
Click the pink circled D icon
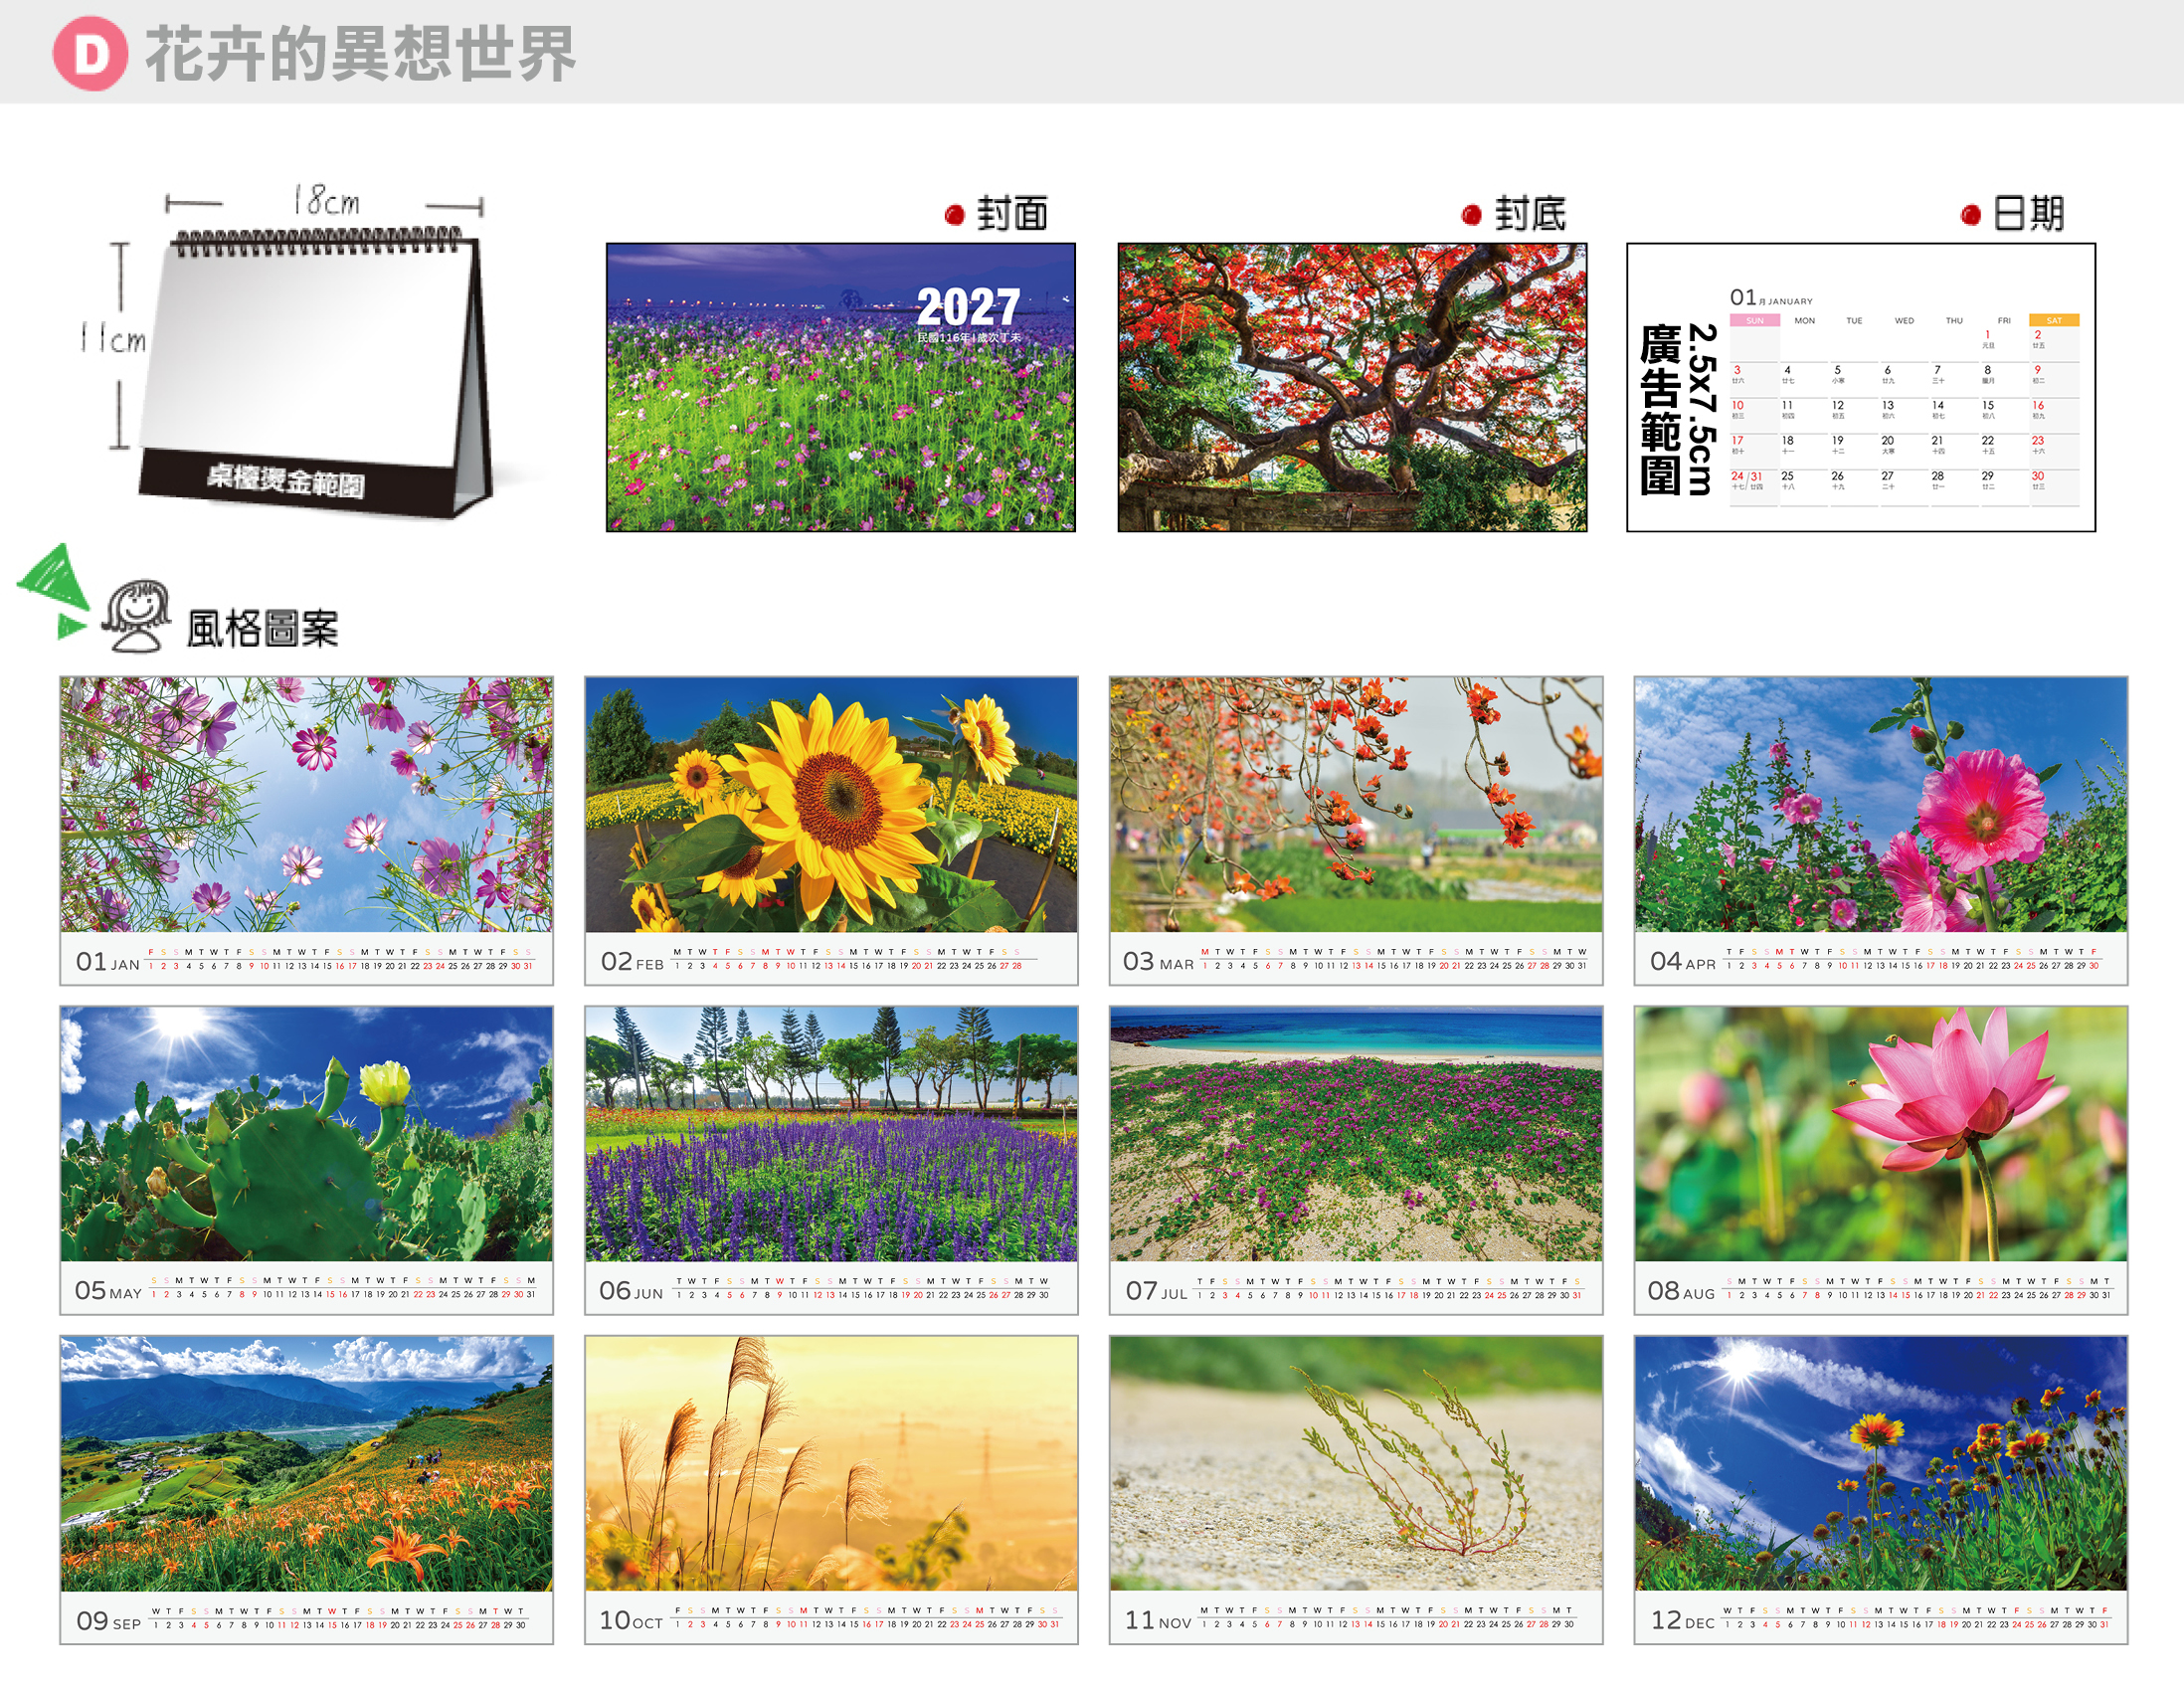coord(90,54)
